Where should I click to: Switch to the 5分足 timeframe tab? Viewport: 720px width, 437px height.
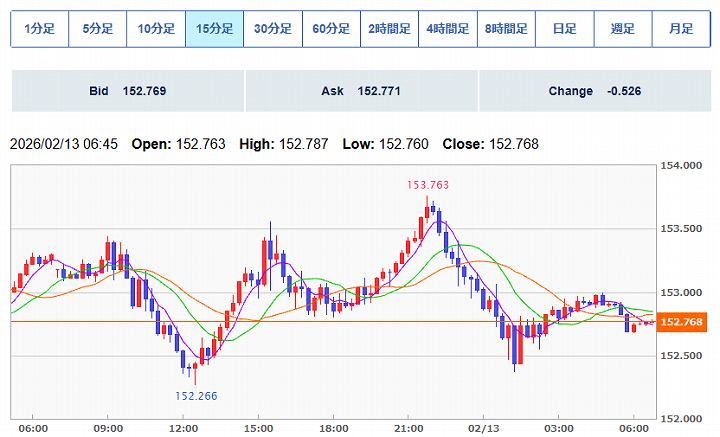pyautogui.click(x=98, y=29)
